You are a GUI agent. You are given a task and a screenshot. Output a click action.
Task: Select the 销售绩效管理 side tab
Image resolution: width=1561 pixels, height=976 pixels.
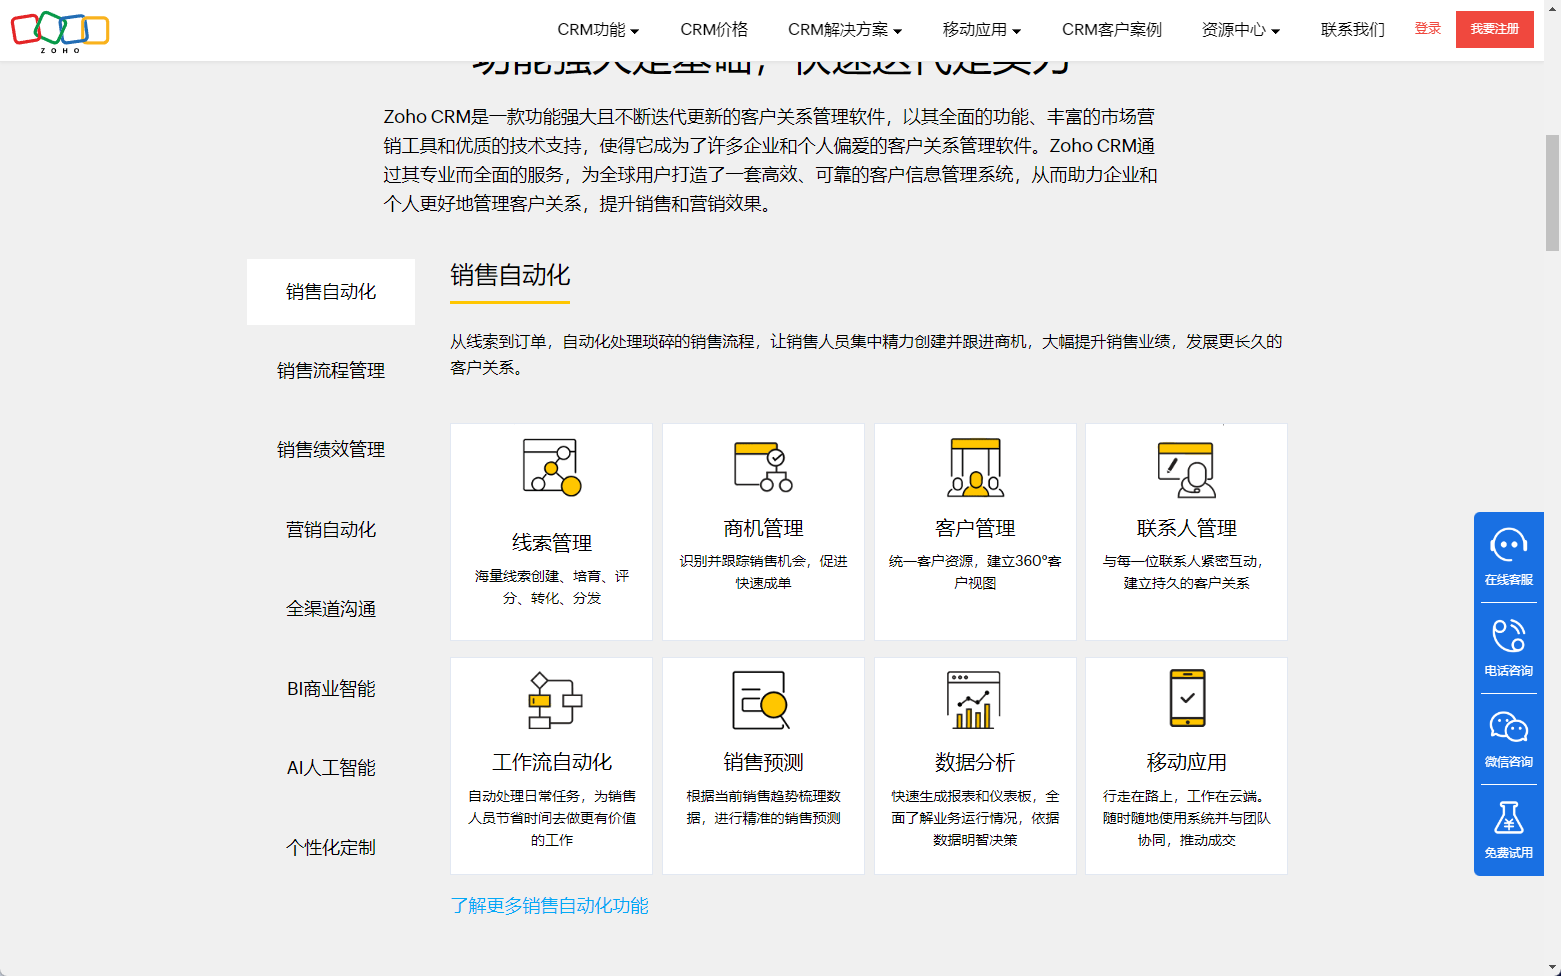click(331, 450)
